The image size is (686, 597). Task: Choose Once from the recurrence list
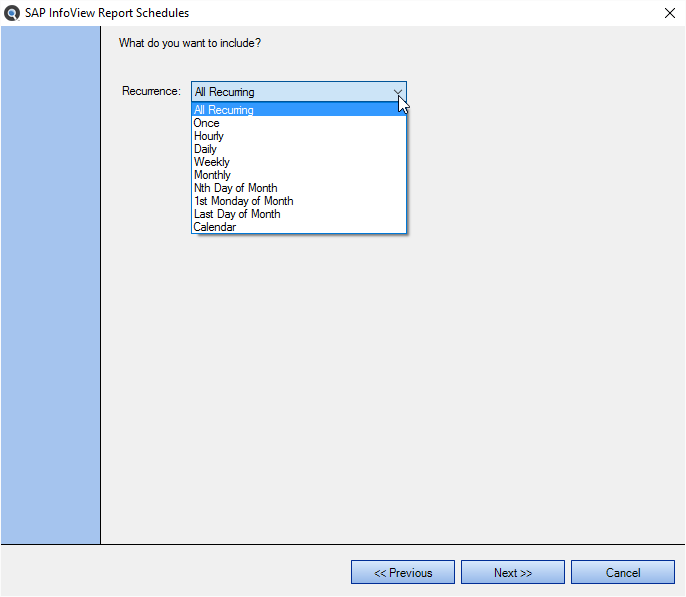tap(299, 123)
